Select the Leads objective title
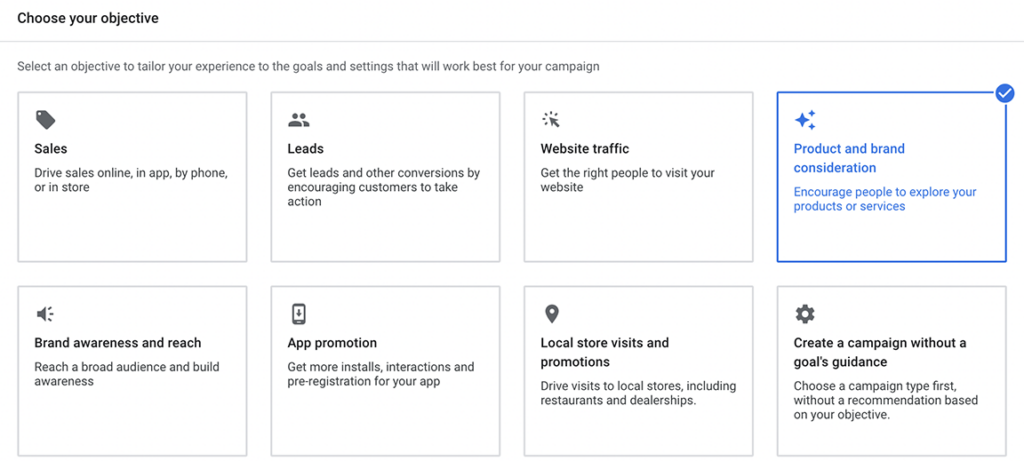This screenshot has width=1024, height=461. (305, 149)
